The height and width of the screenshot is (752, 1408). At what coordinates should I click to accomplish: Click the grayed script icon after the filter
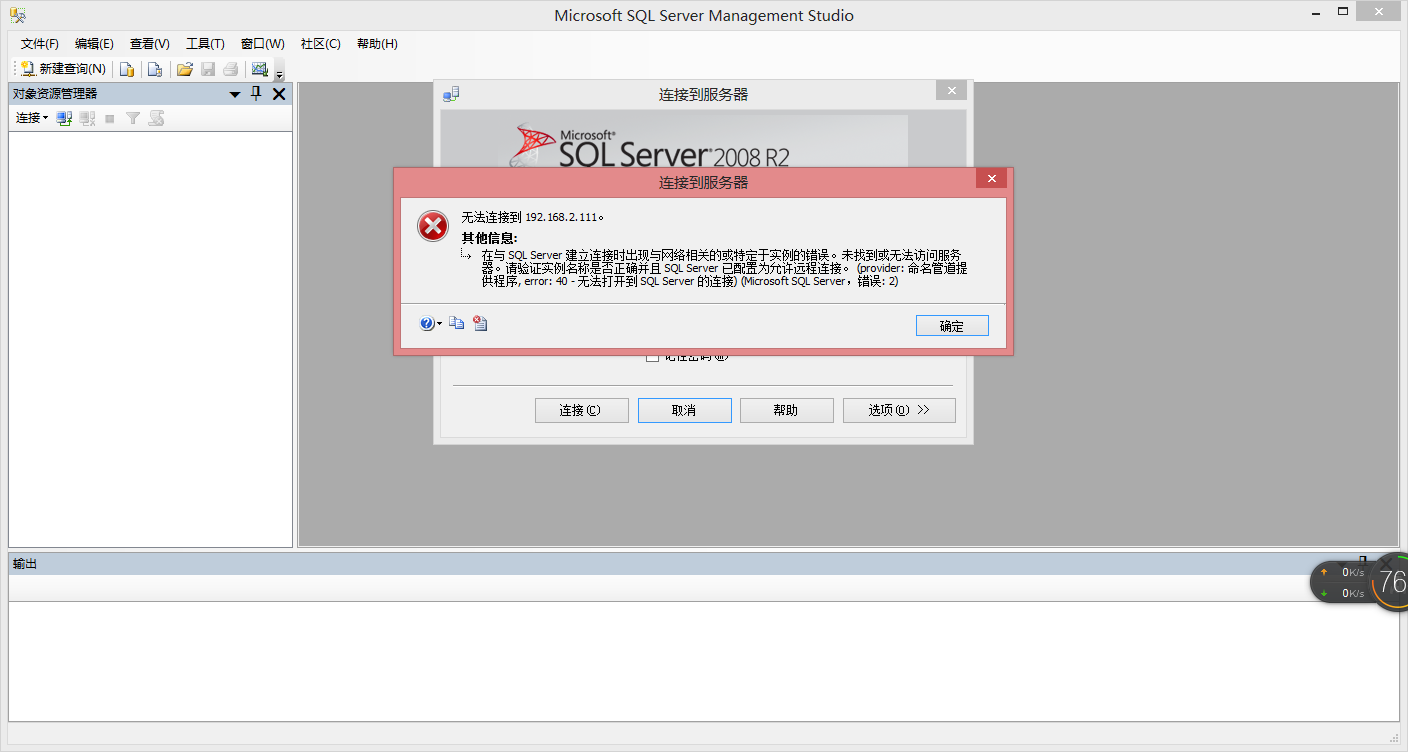coord(156,118)
